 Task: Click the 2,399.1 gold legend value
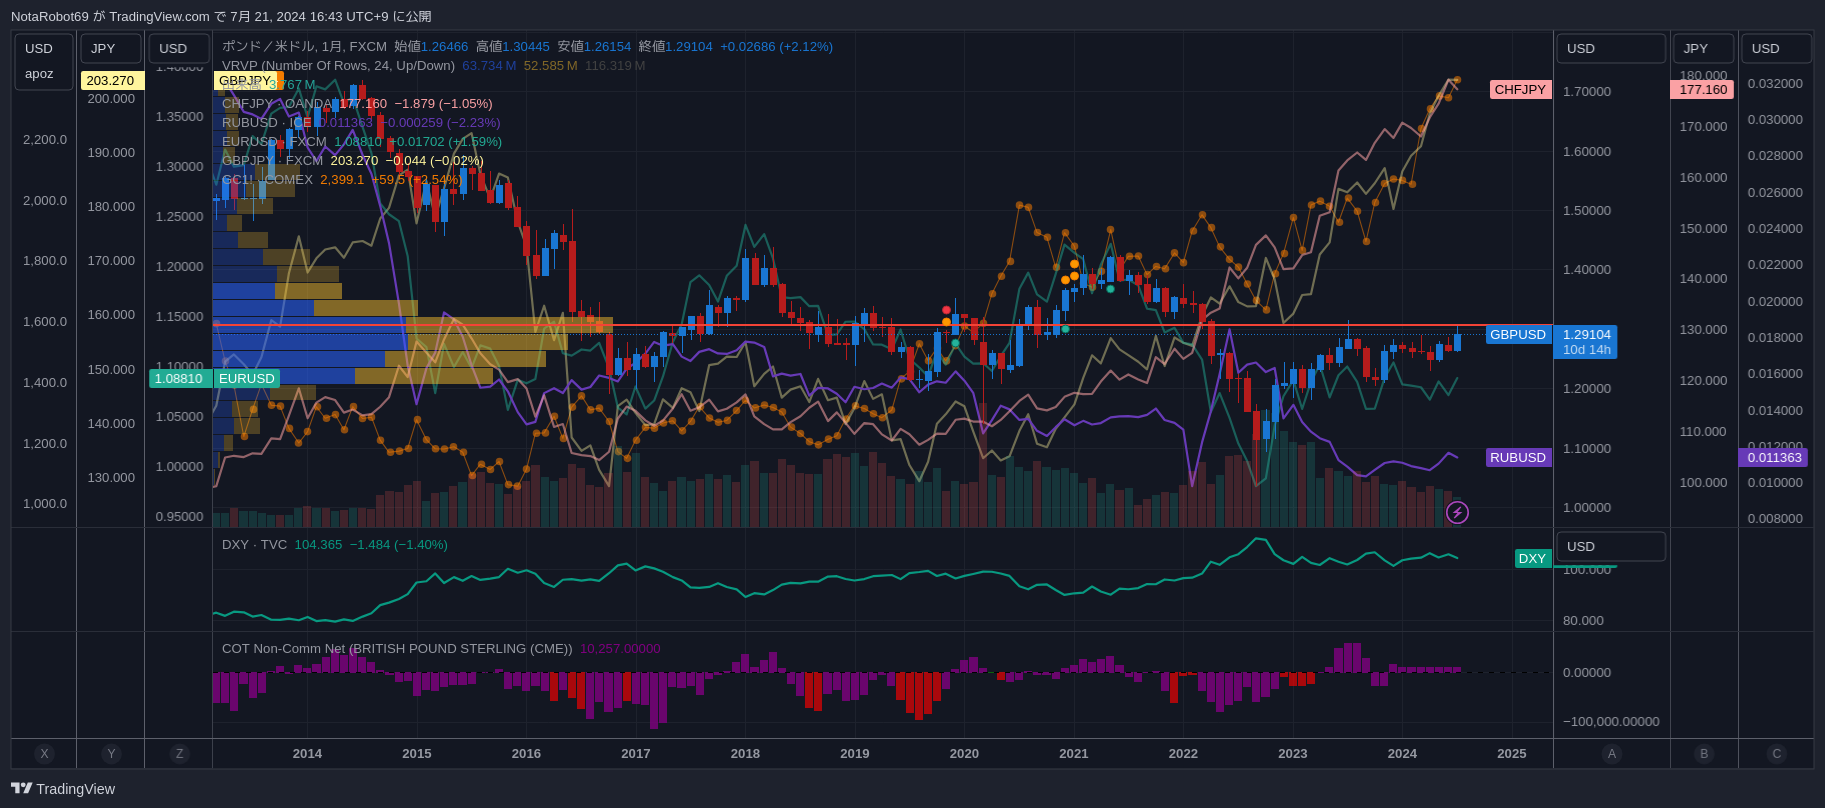pyautogui.click(x=342, y=180)
